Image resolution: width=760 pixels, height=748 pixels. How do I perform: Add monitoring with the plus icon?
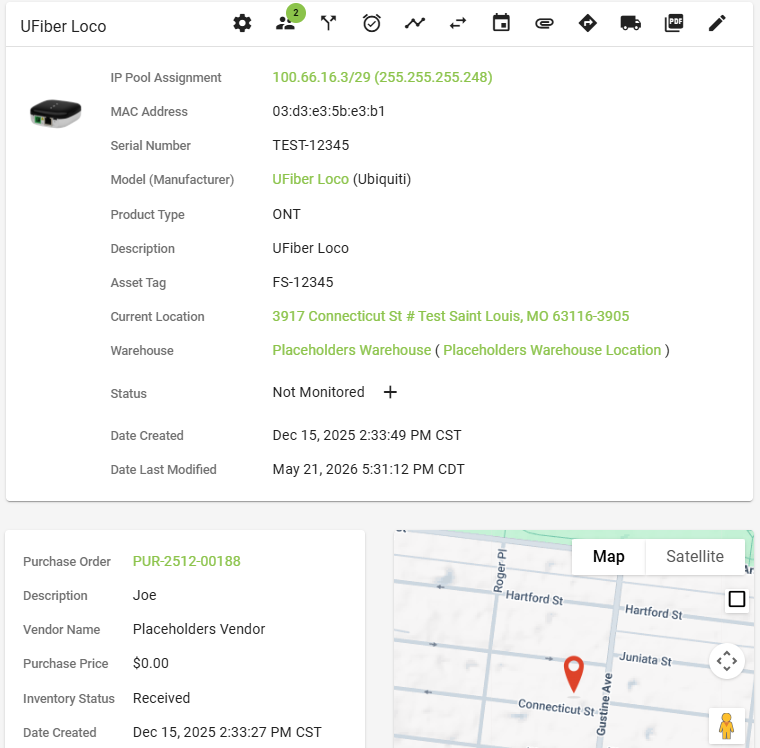[x=390, y=392]
